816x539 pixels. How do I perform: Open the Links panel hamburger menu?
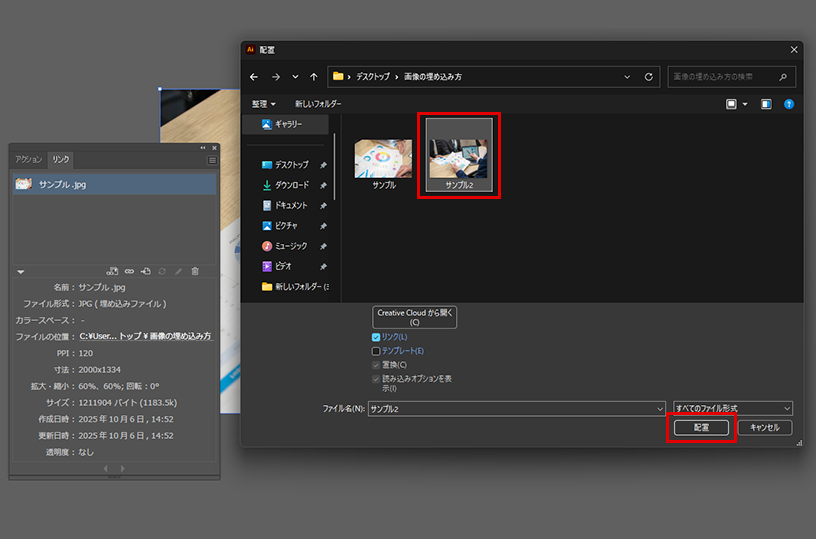click(x=212, y=160)
